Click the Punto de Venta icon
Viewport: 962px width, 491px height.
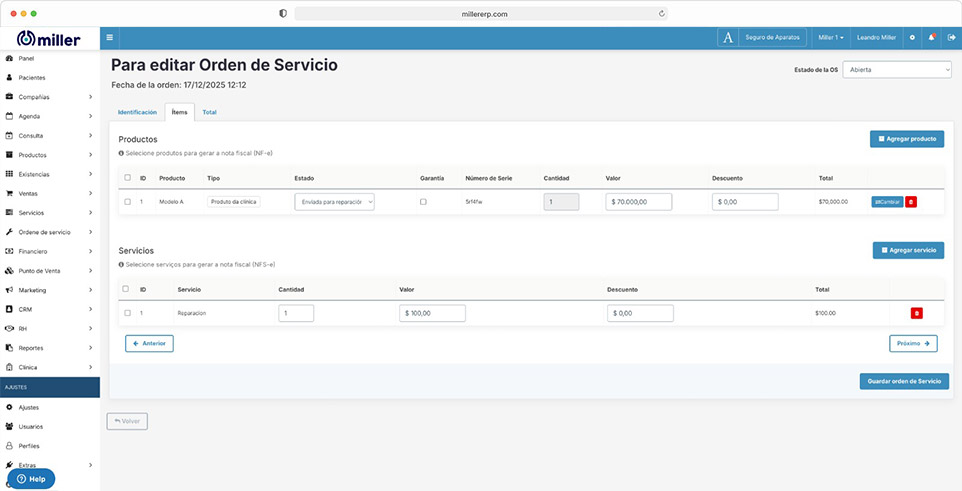point(9,271)
